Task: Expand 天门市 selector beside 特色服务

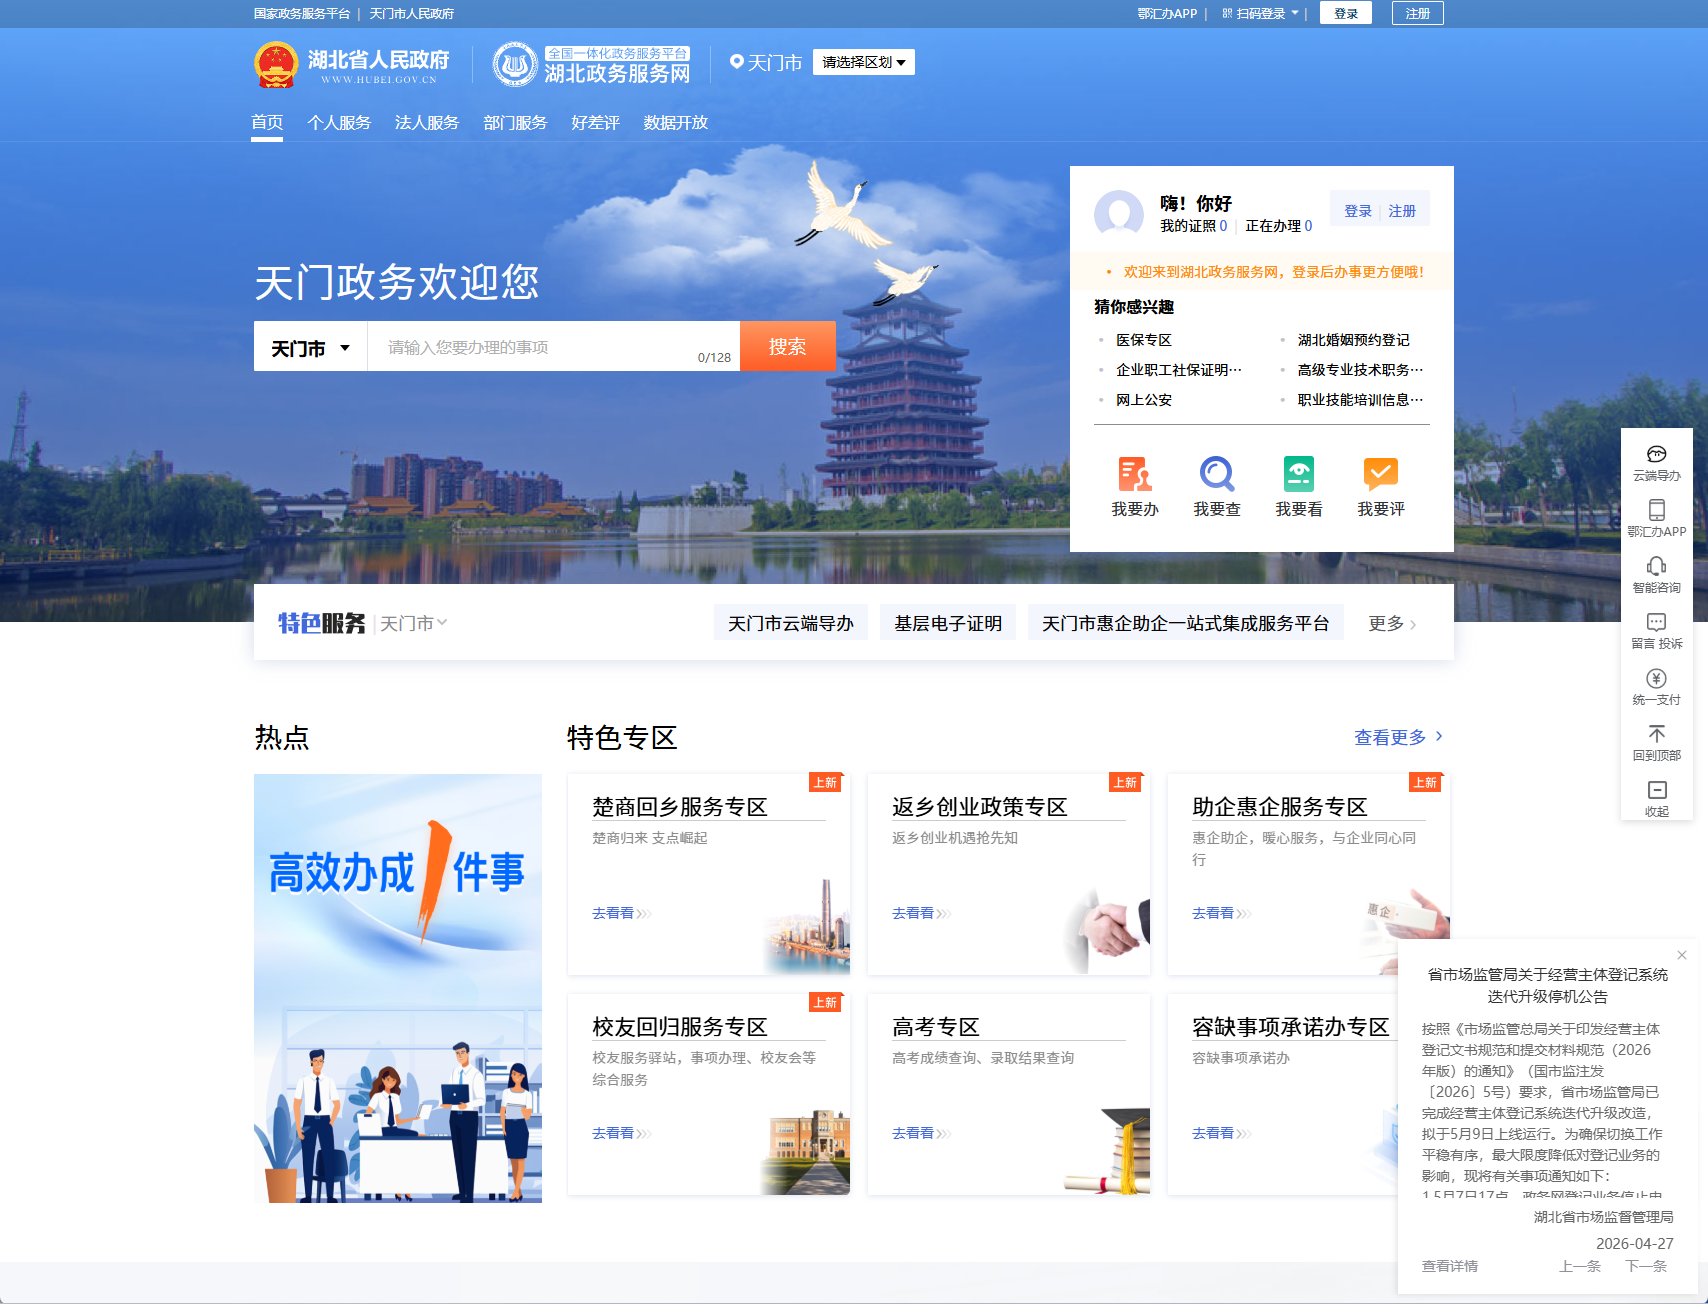Action: 413,623
